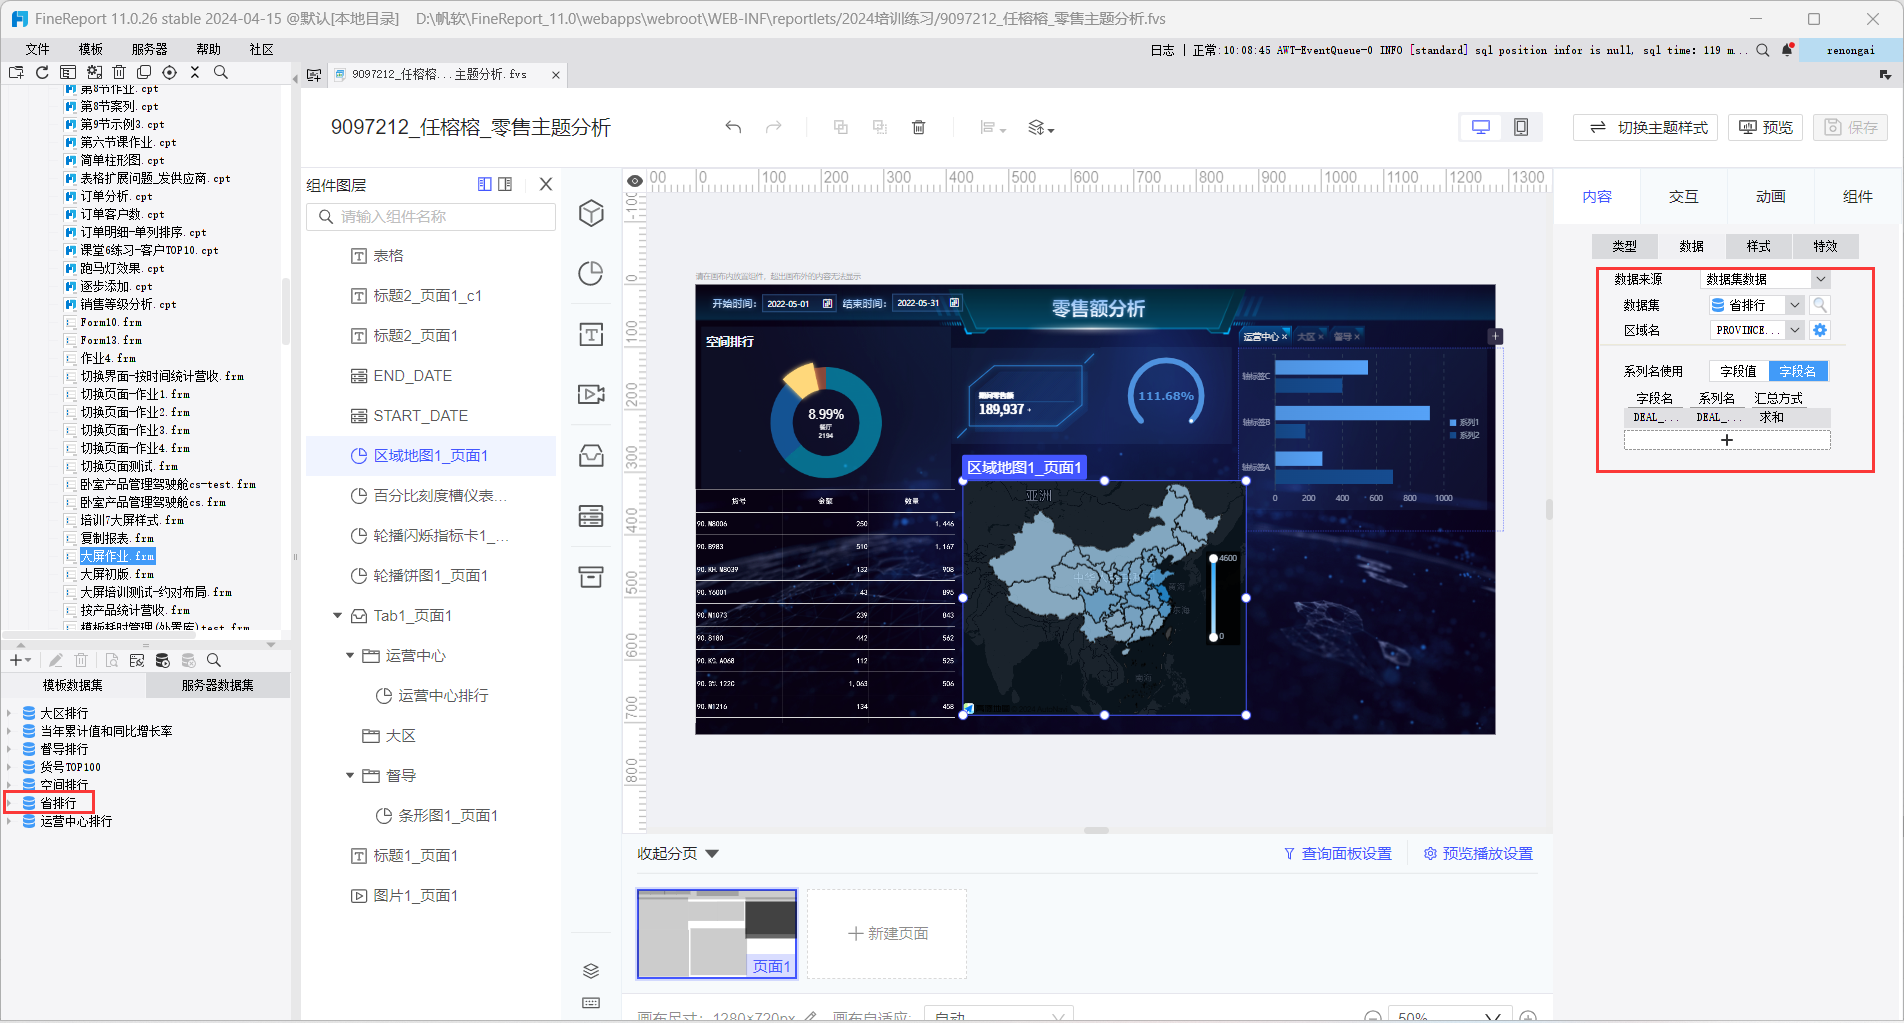The height and width of the screenshot is (1023, 1904).
Task: Open the table component category
Action: click(x=592, y=516)
